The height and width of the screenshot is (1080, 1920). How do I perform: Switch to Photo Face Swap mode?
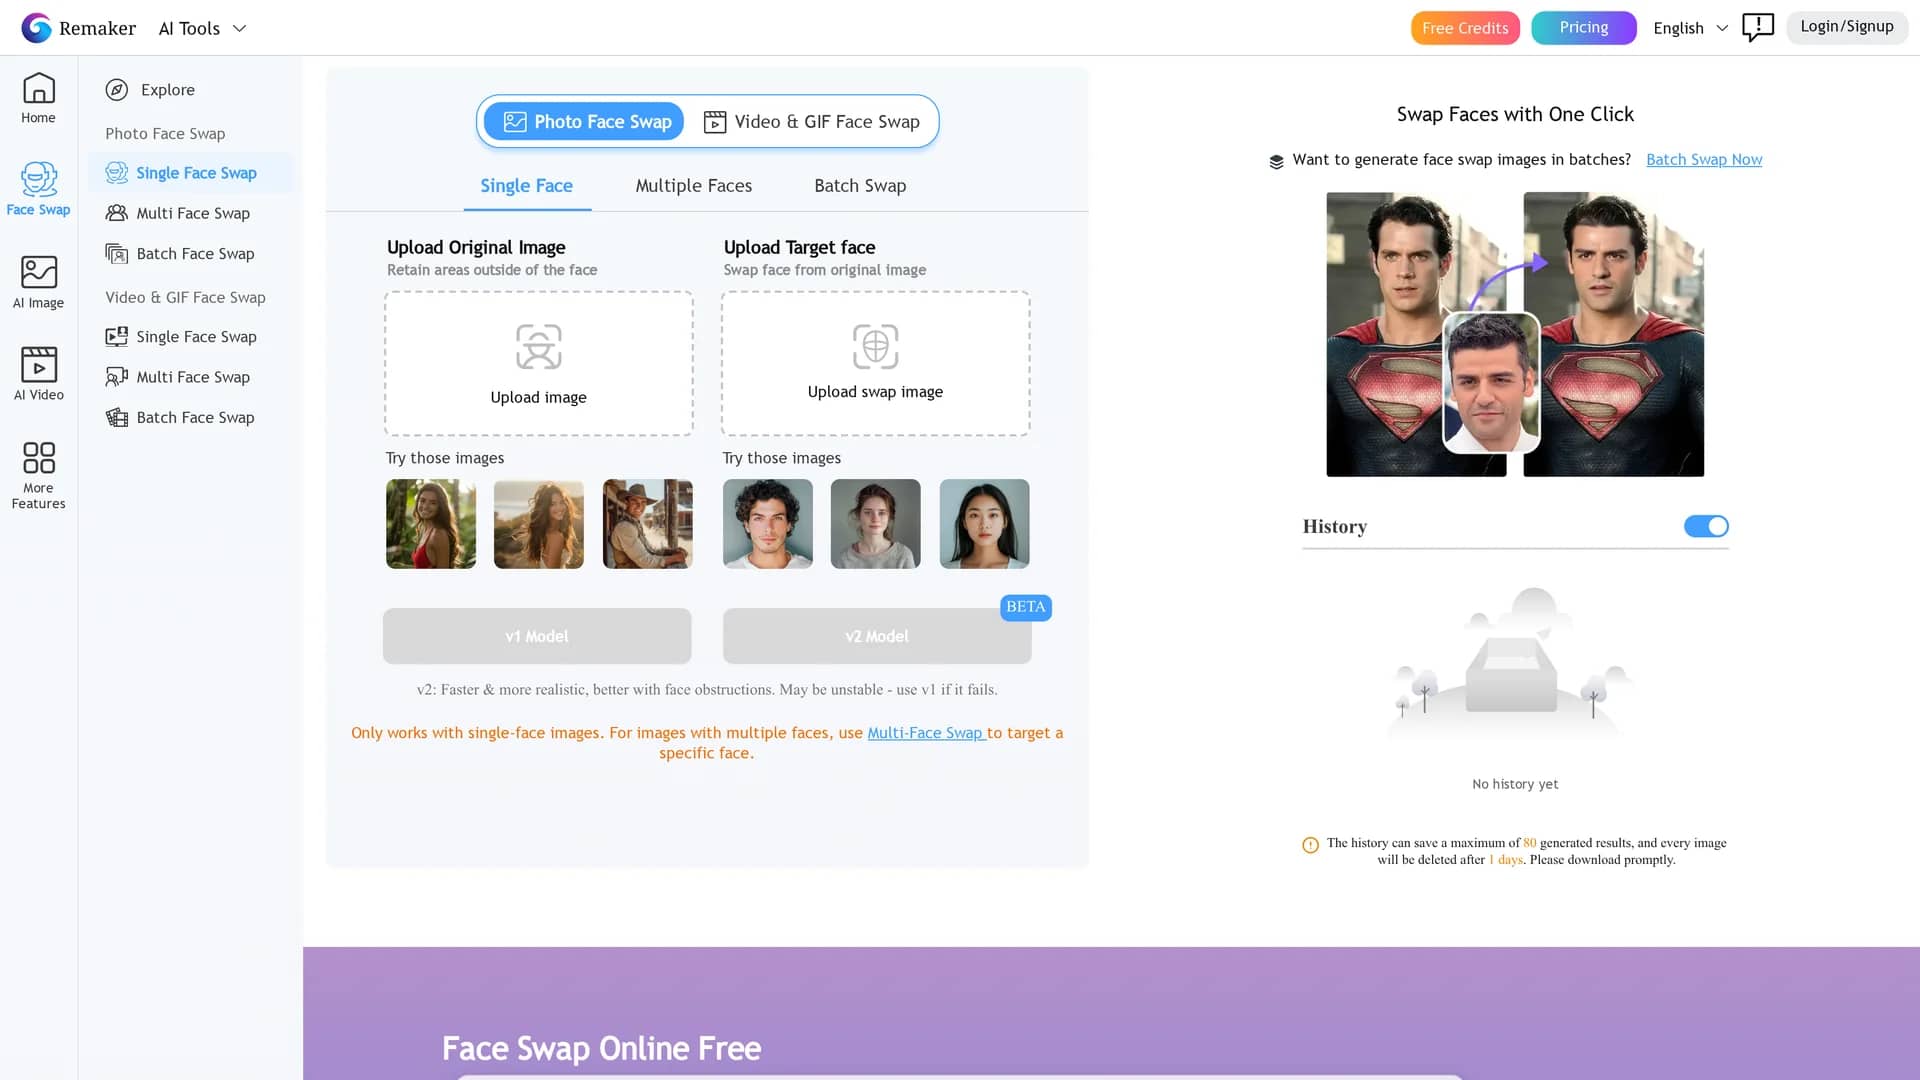click(x=585, y=122)
